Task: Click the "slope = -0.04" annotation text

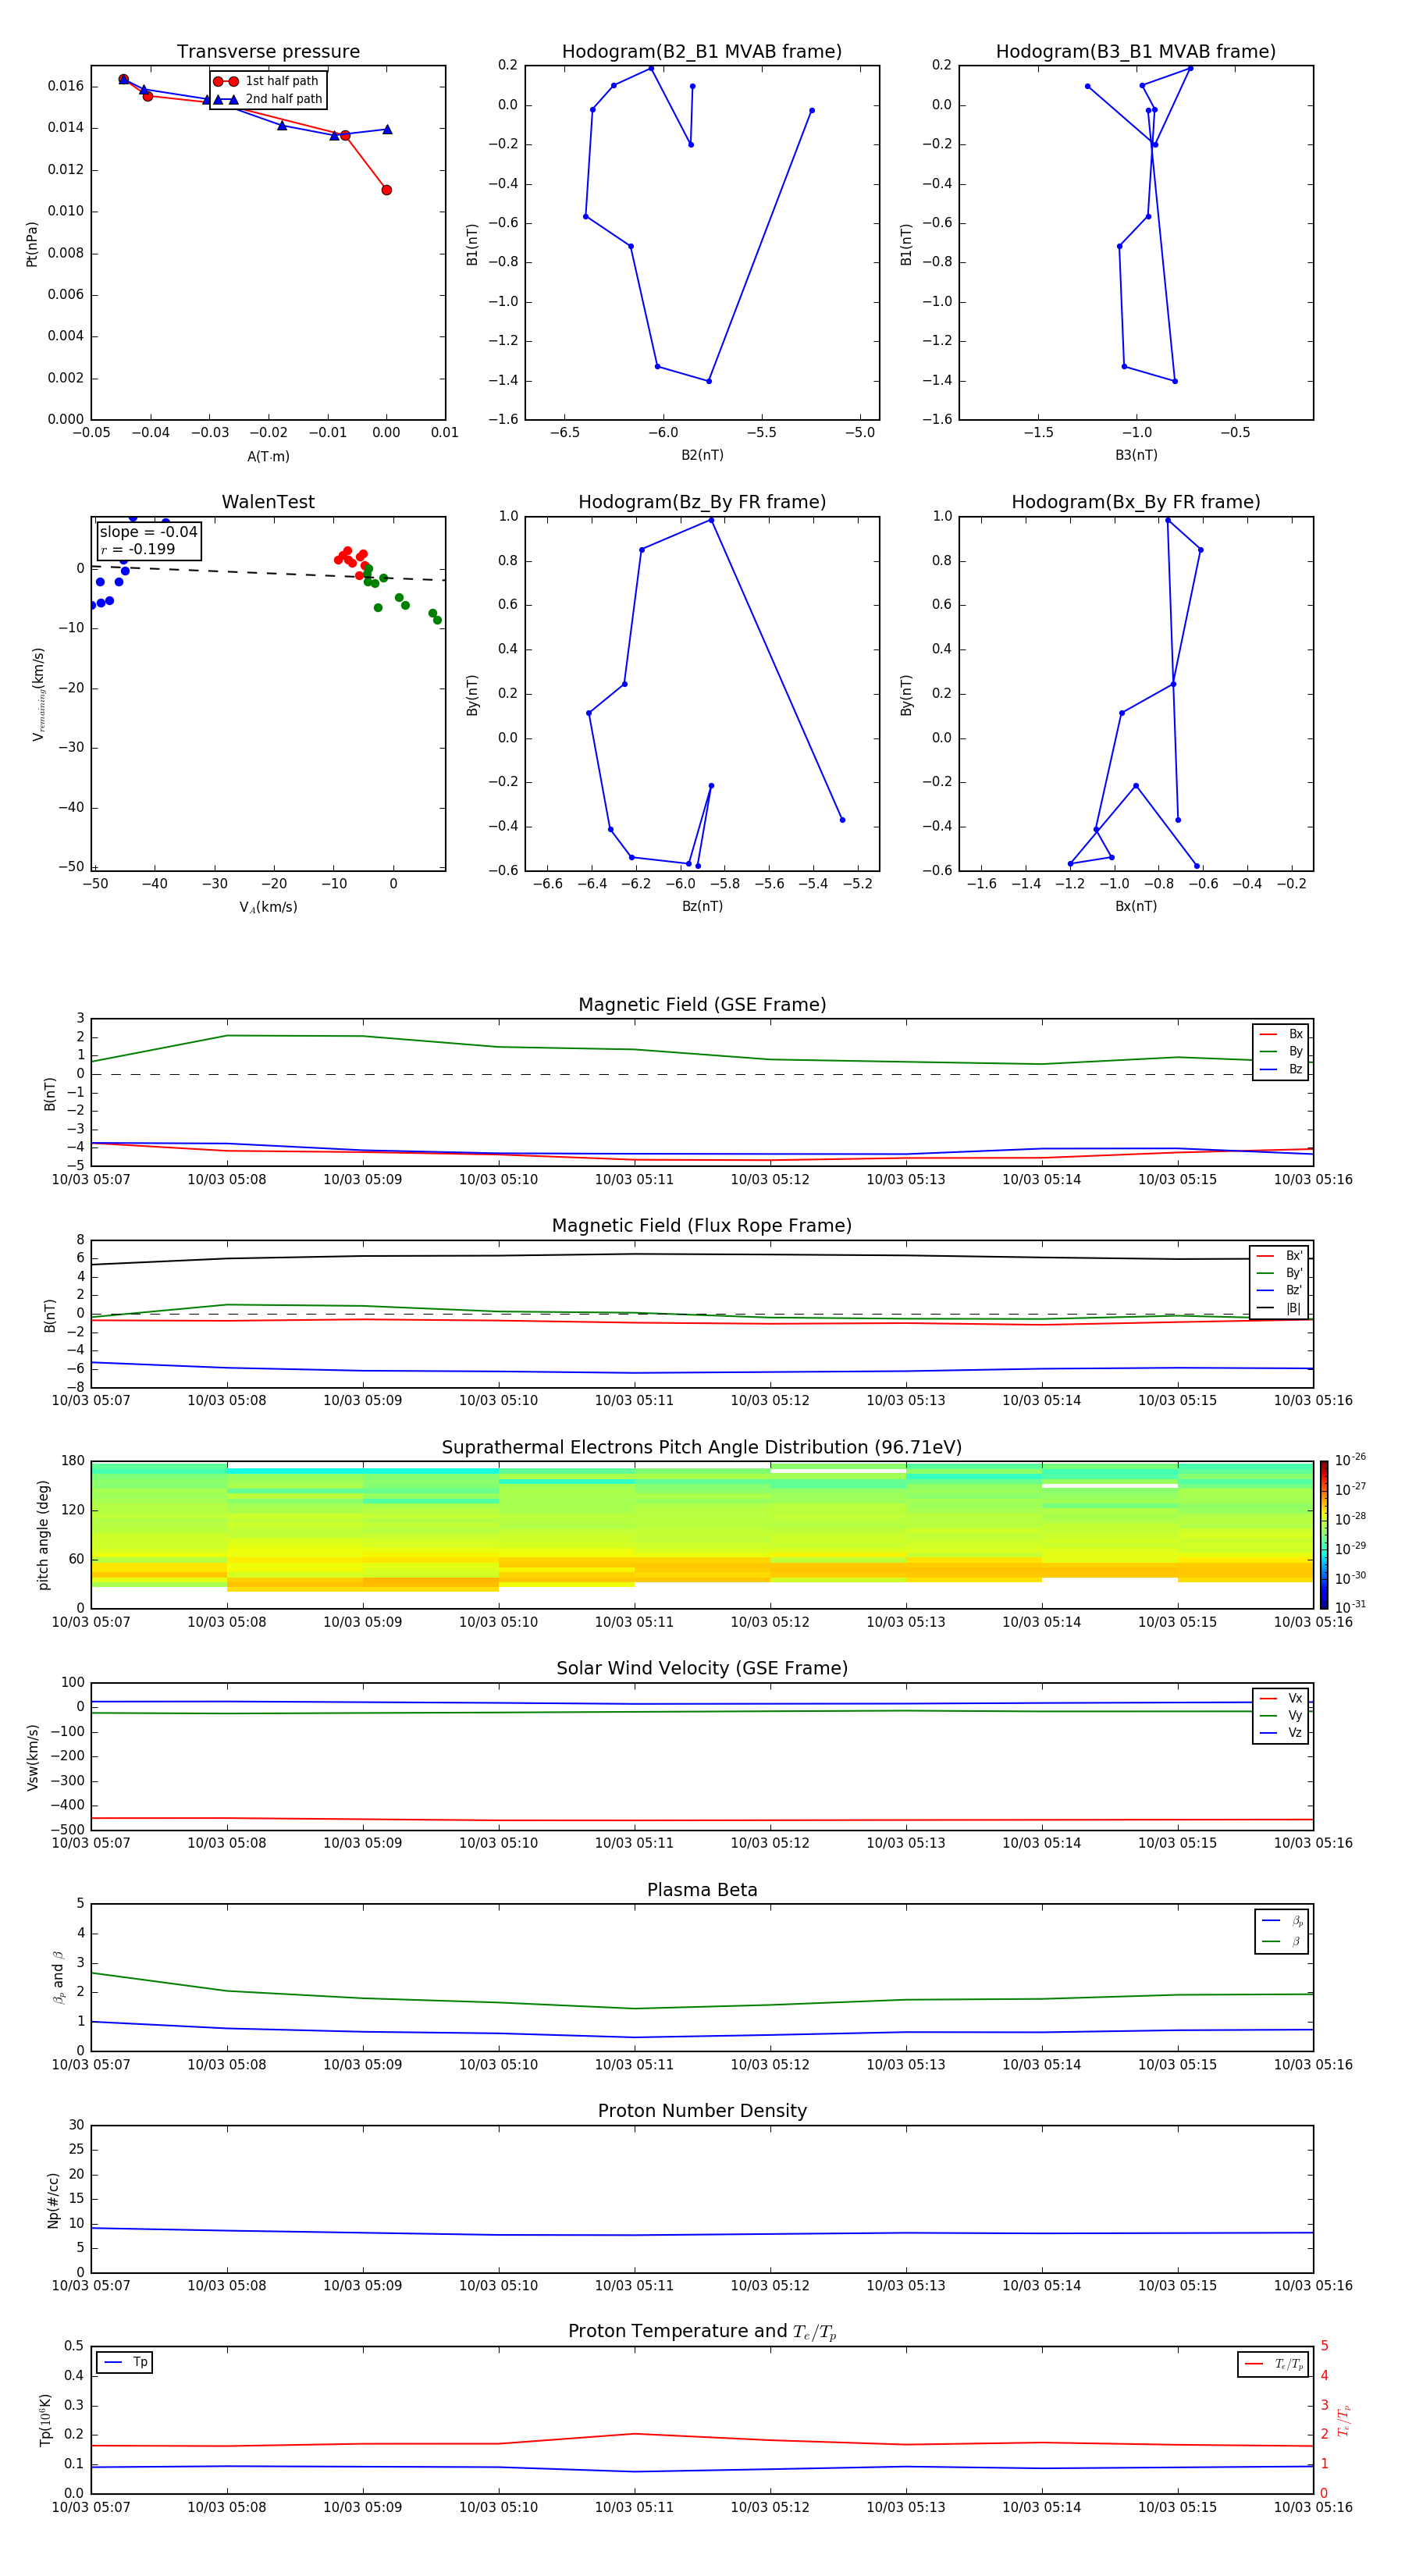Action: 148,532
